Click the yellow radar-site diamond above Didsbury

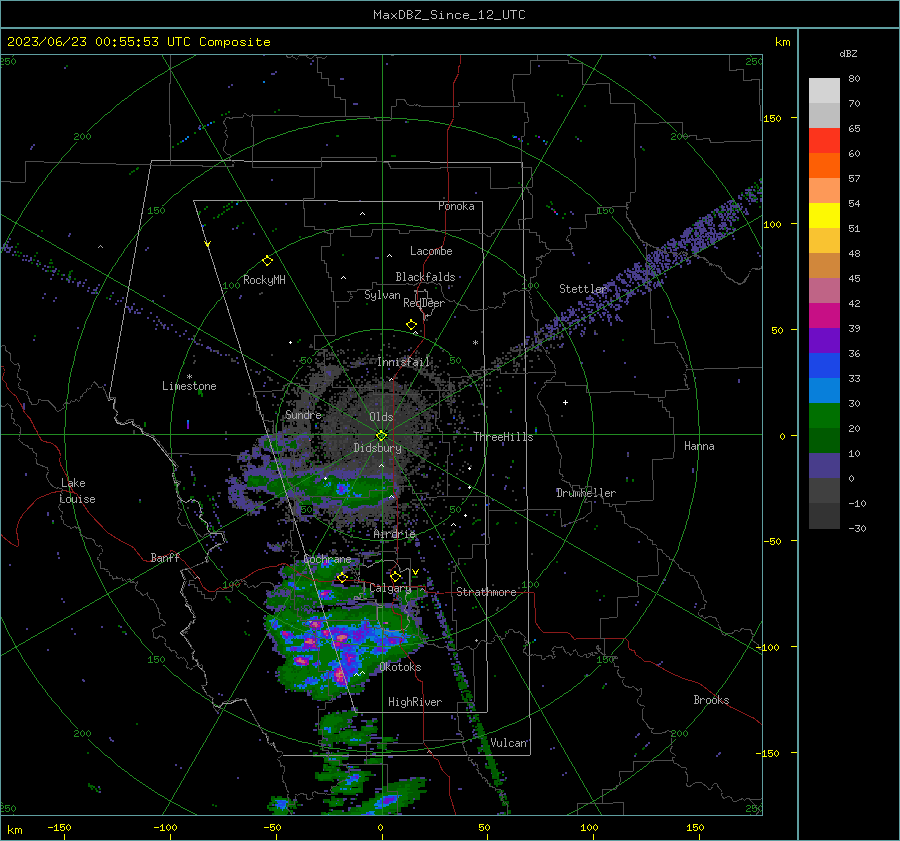point(381,435)
